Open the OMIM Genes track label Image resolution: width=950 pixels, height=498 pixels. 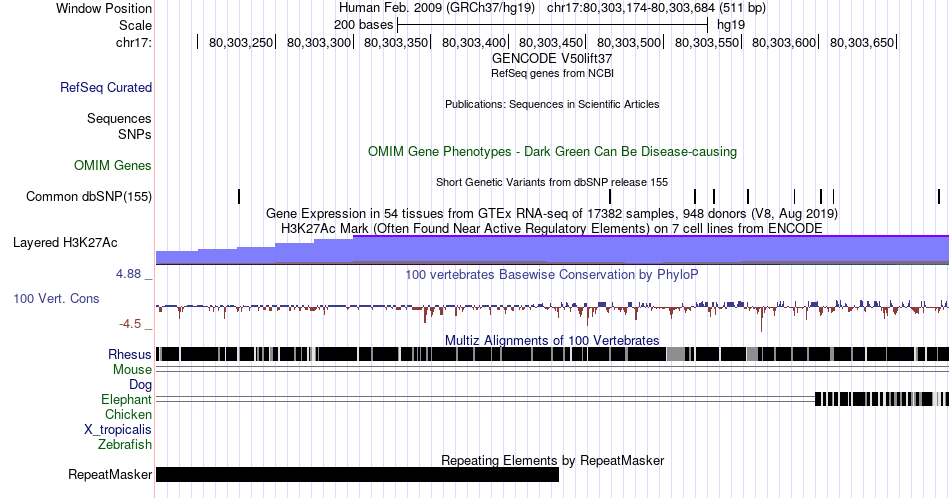[x=113, y=165]
